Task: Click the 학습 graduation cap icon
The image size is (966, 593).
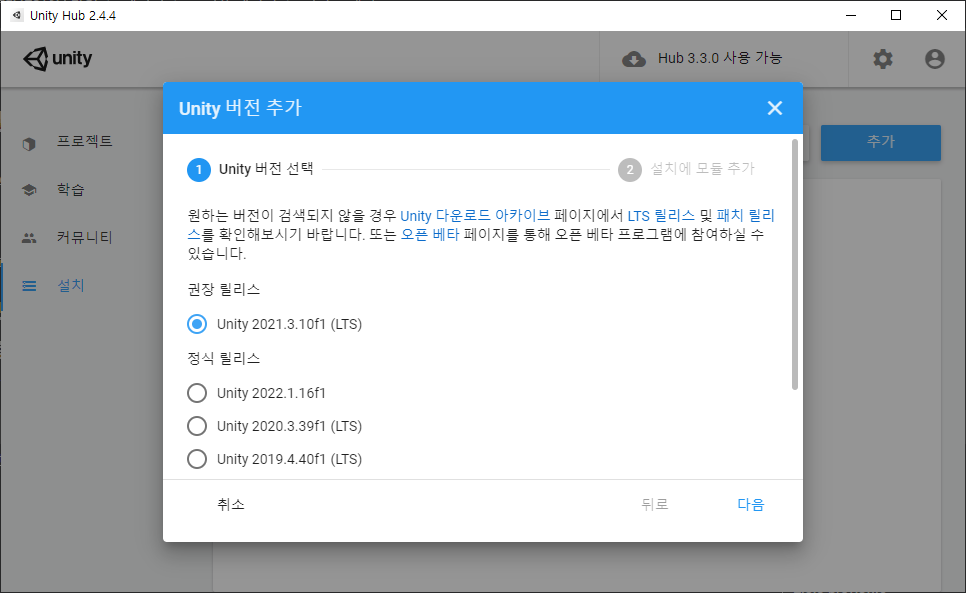Action: (x=29, y=190)
